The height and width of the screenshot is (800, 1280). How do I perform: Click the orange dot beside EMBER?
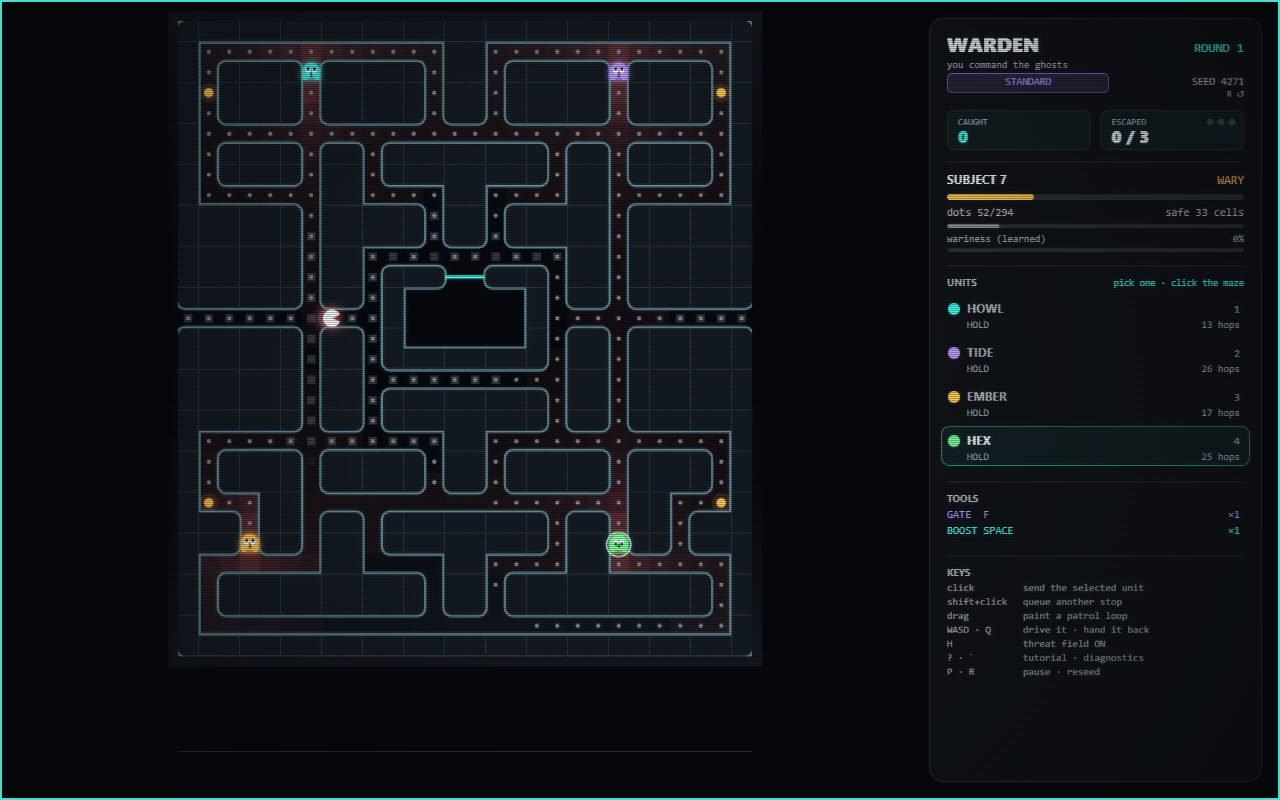954,397
